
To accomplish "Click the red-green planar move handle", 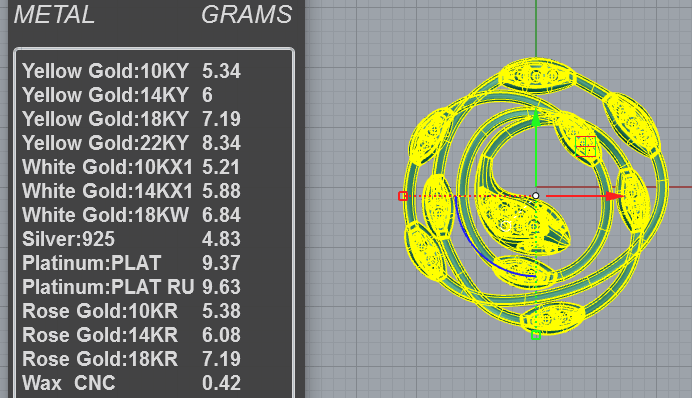I will click(586, 146).
